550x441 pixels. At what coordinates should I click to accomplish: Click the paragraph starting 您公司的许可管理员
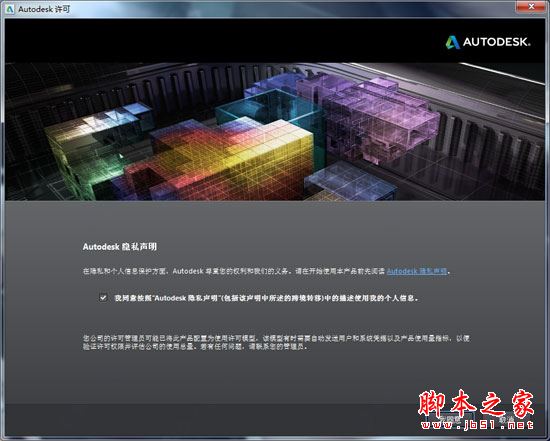pyautogui.click(x=276, y=342)
